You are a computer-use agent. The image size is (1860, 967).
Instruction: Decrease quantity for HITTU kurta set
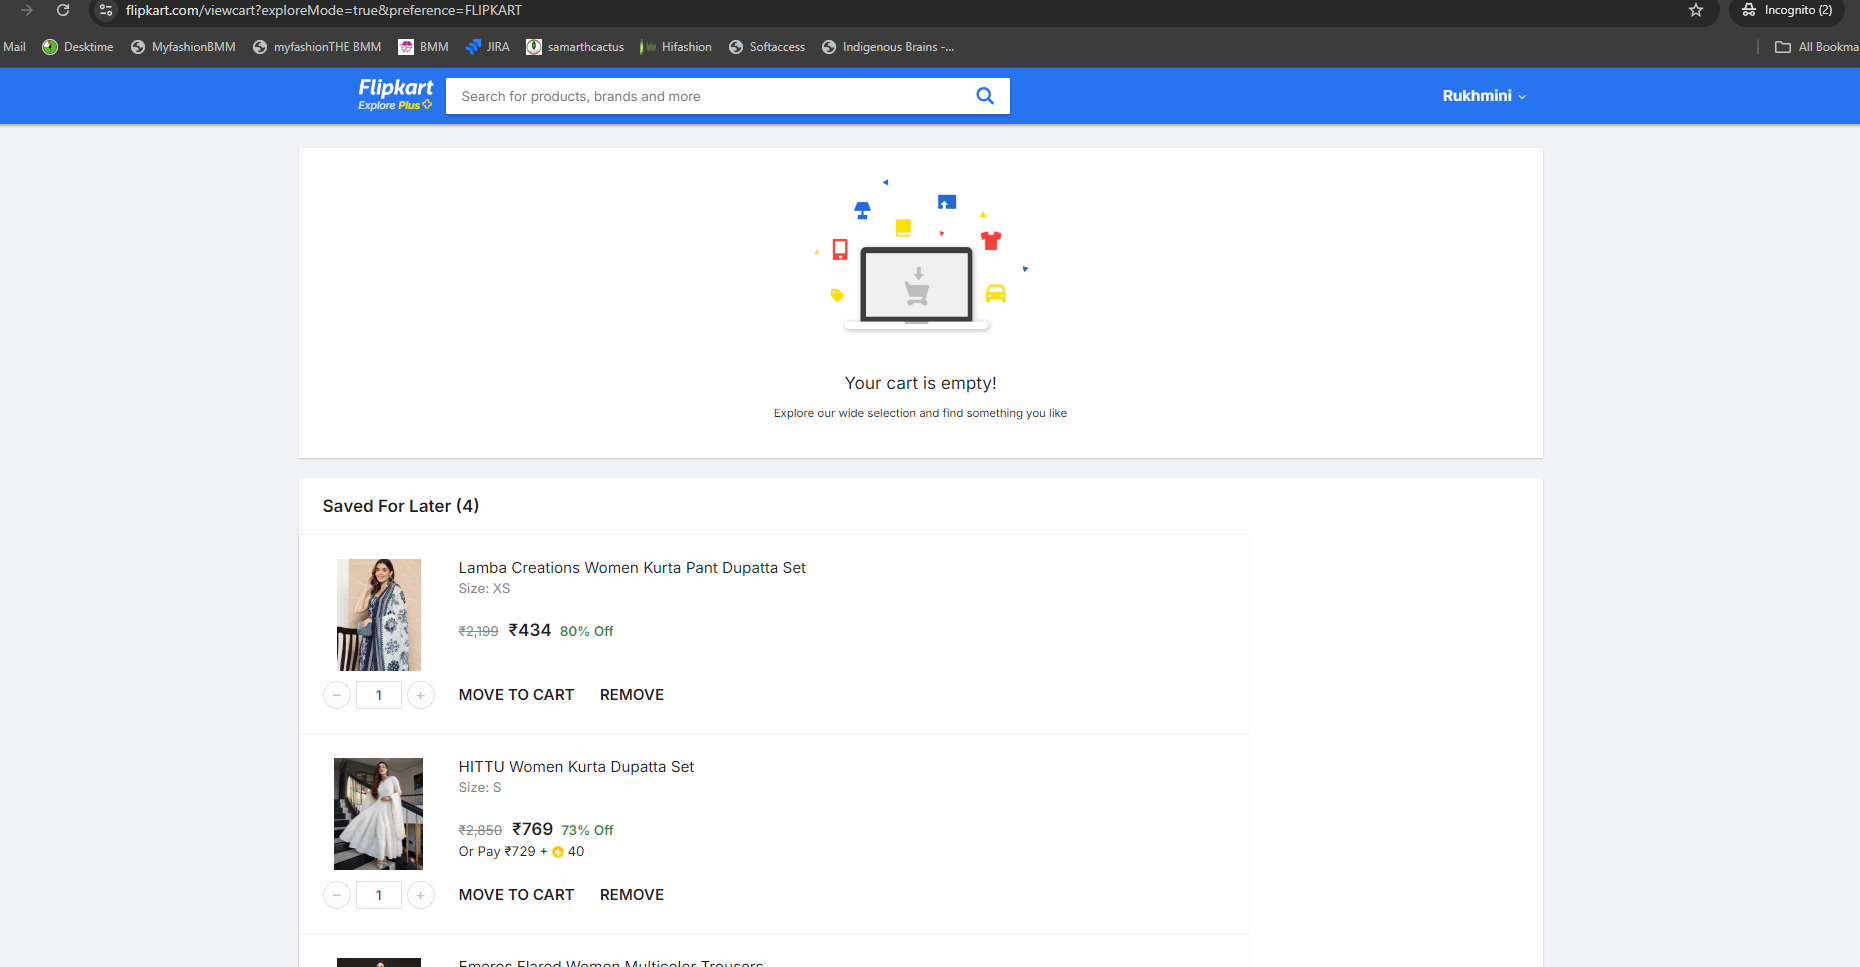coord(337,895)
